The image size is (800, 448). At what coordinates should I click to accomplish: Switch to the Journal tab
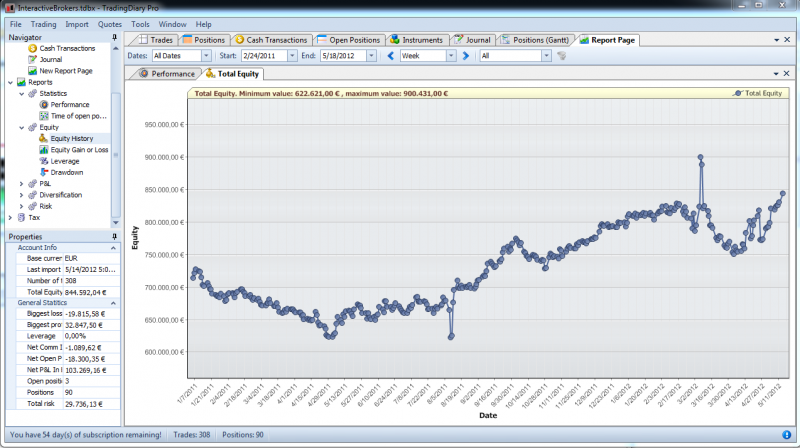472,40
